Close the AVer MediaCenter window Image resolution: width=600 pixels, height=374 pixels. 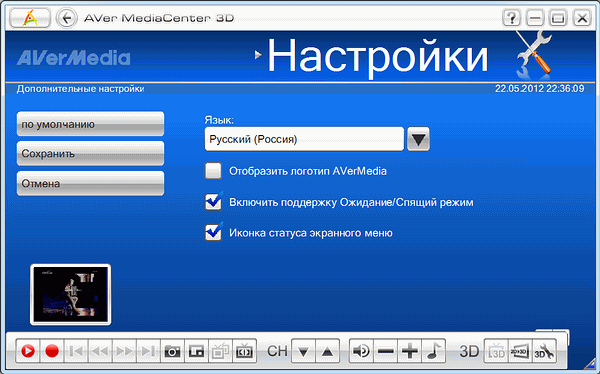[582, 18]
